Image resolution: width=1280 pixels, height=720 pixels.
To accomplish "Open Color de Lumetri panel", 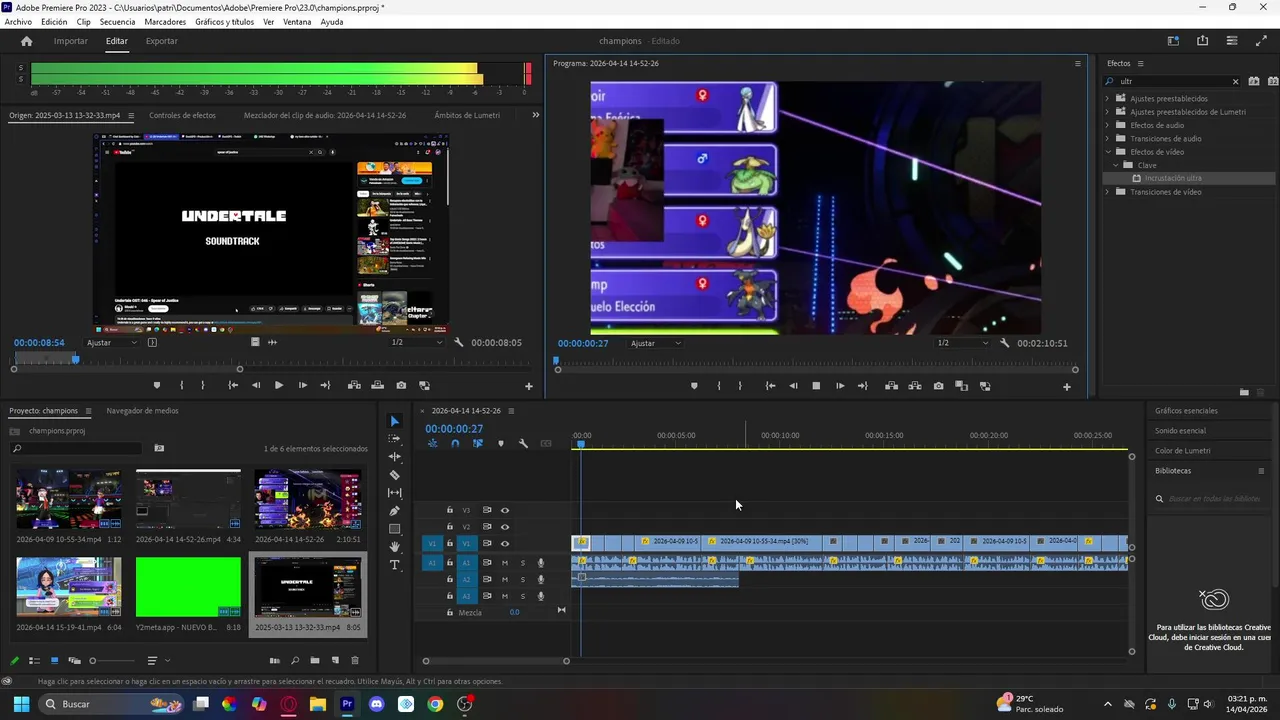I will pos(1182,451).
